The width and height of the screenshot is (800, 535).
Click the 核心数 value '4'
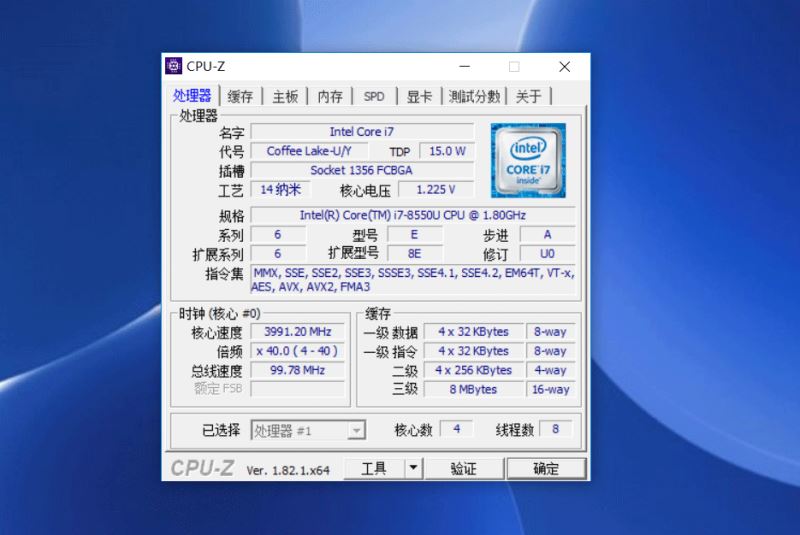tap(457, 429)
